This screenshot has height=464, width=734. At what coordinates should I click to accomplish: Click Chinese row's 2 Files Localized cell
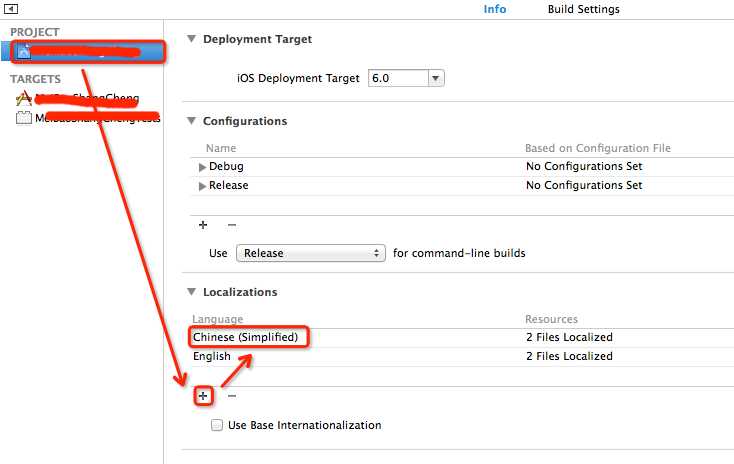(569, 337)
